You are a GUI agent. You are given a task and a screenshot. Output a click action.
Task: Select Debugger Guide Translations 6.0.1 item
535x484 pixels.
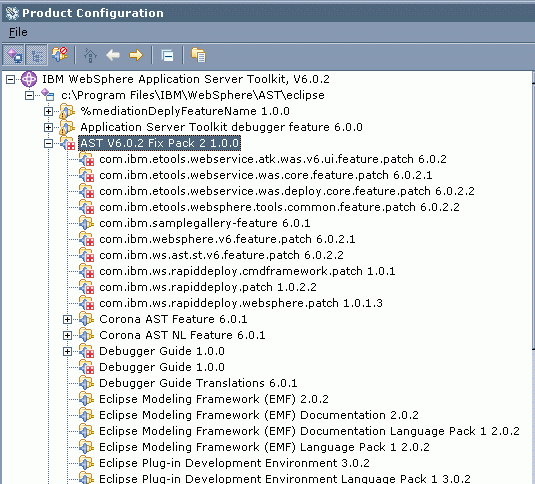[198, 383]
